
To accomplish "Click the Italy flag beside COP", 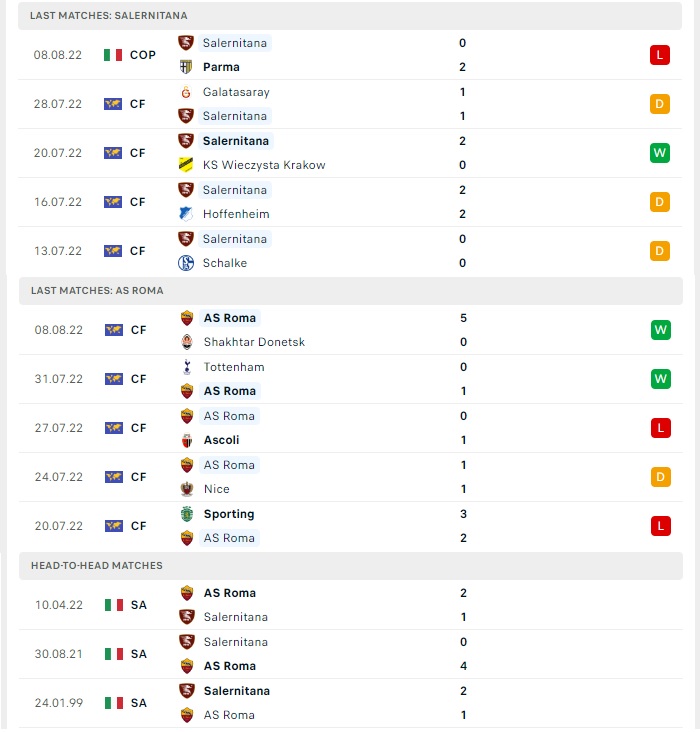I will (113, 55).
